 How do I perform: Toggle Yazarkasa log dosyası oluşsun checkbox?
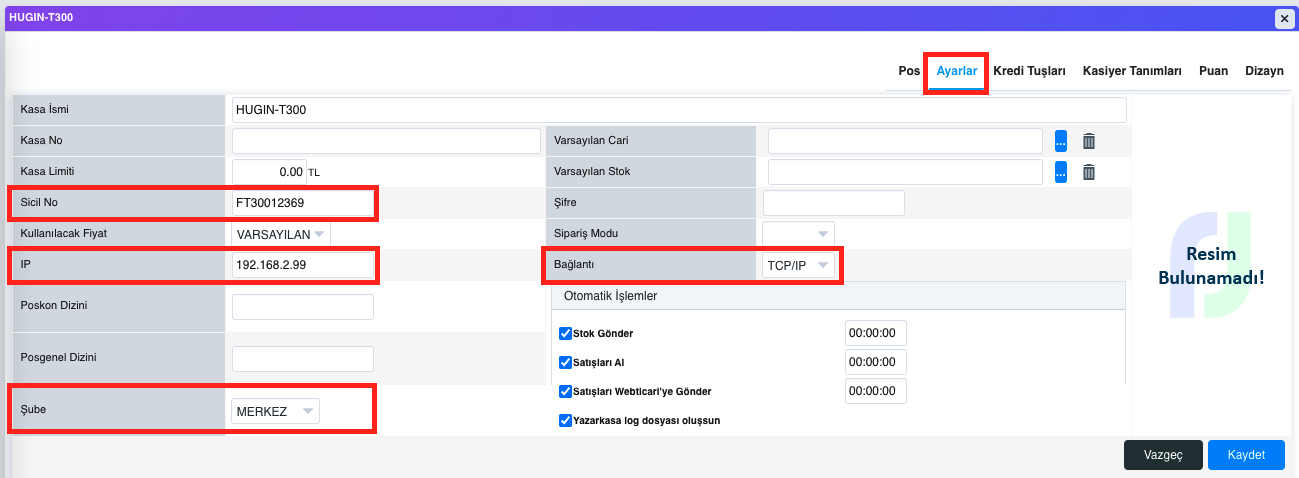tap(565, 420)
